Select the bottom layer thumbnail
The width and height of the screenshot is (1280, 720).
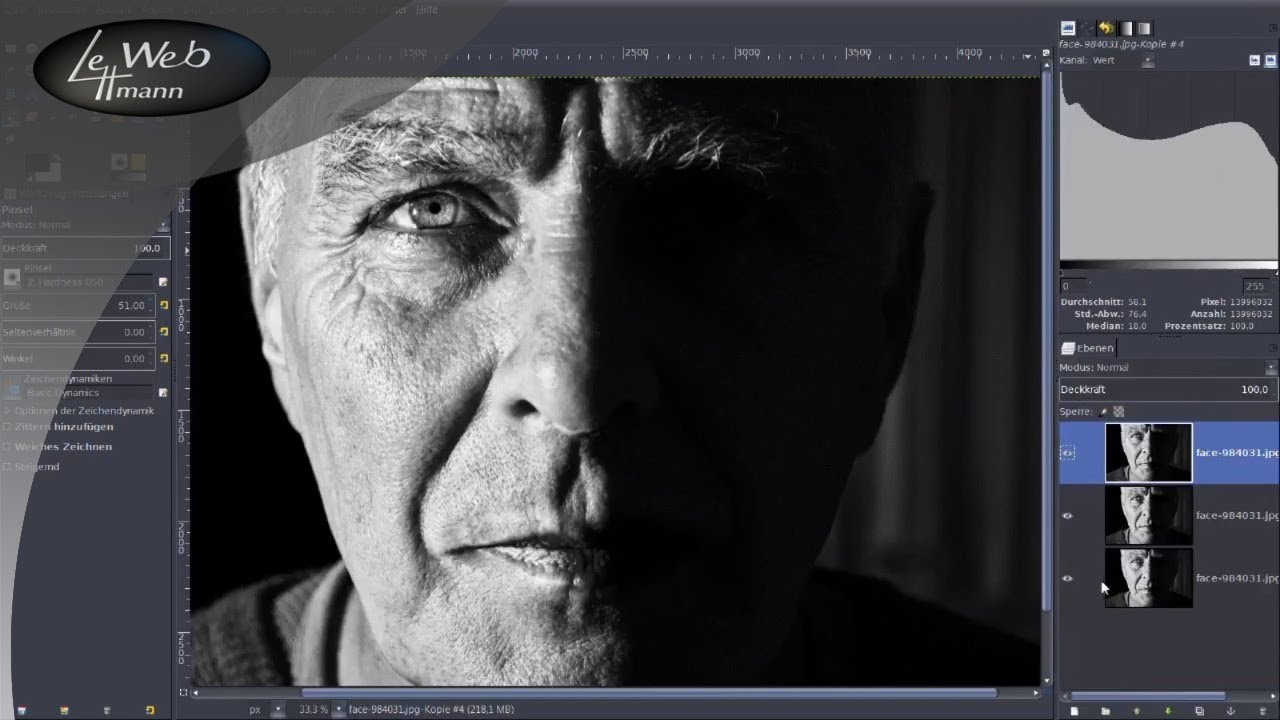pos(1148,578)
